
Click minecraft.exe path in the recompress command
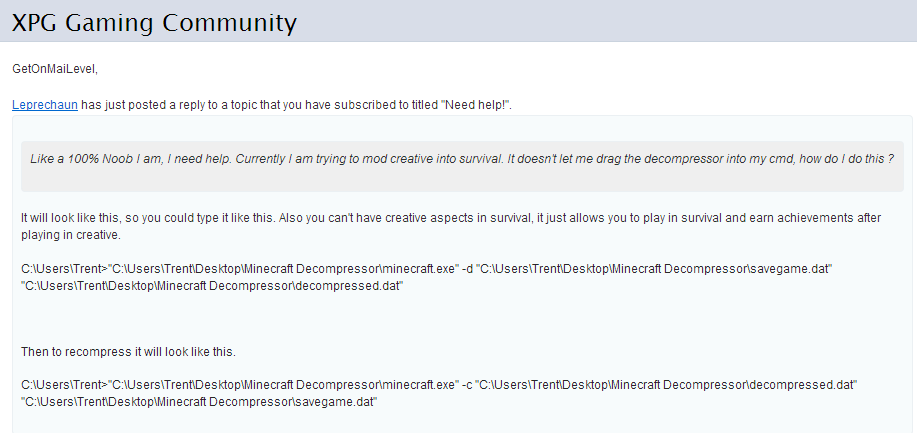coord(282,385)
